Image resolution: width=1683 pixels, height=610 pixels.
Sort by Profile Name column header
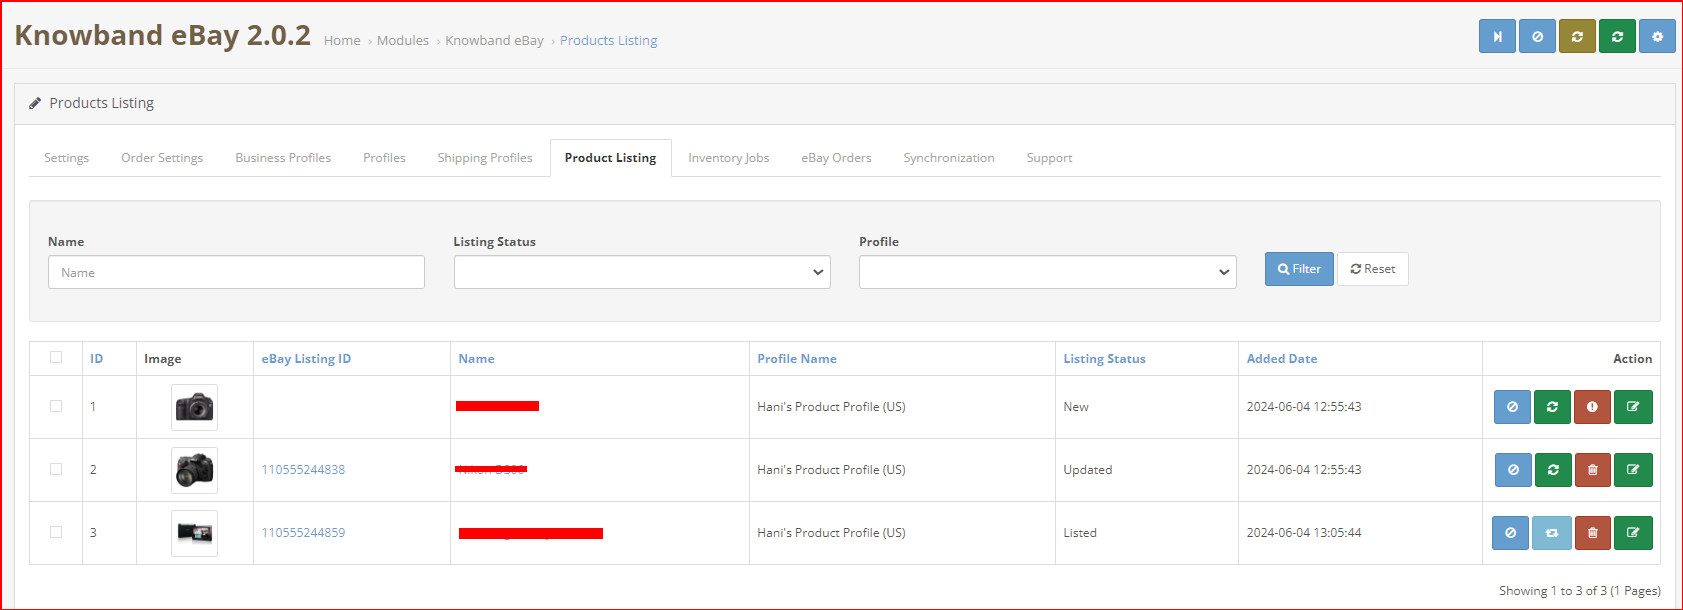tap(797, 359)
